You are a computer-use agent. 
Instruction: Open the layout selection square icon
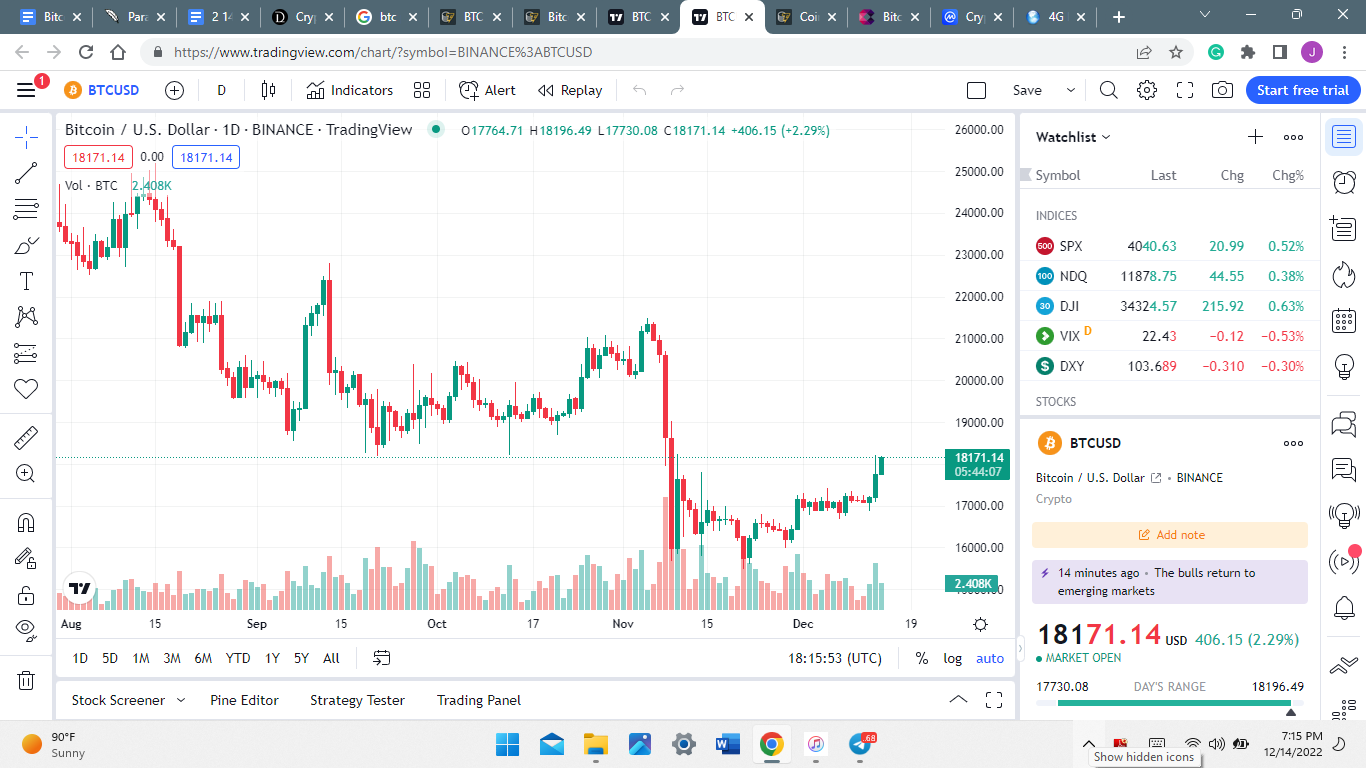(x=977, y=90)
